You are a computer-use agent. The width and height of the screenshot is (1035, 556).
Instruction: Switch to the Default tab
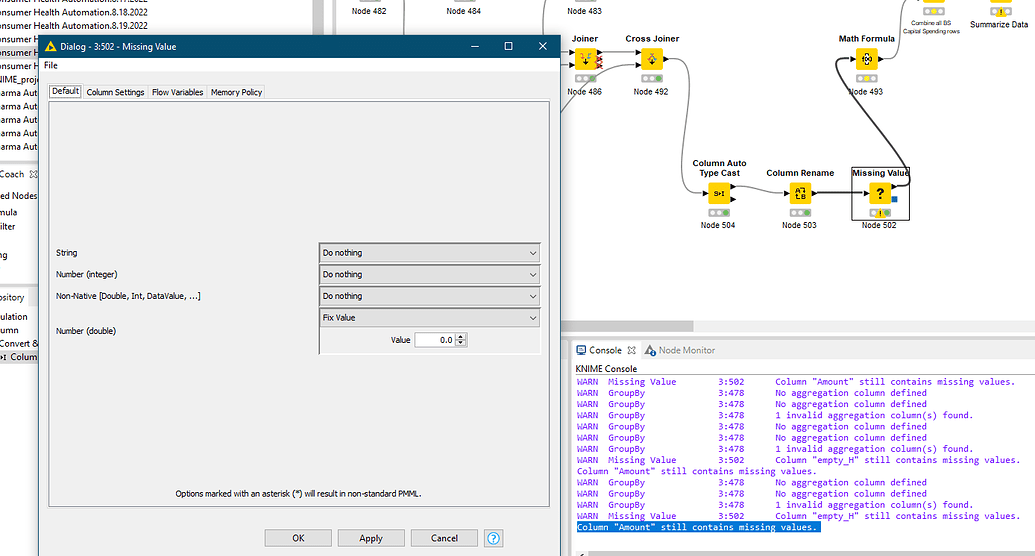pyautogui.click(x=65, y=91)
